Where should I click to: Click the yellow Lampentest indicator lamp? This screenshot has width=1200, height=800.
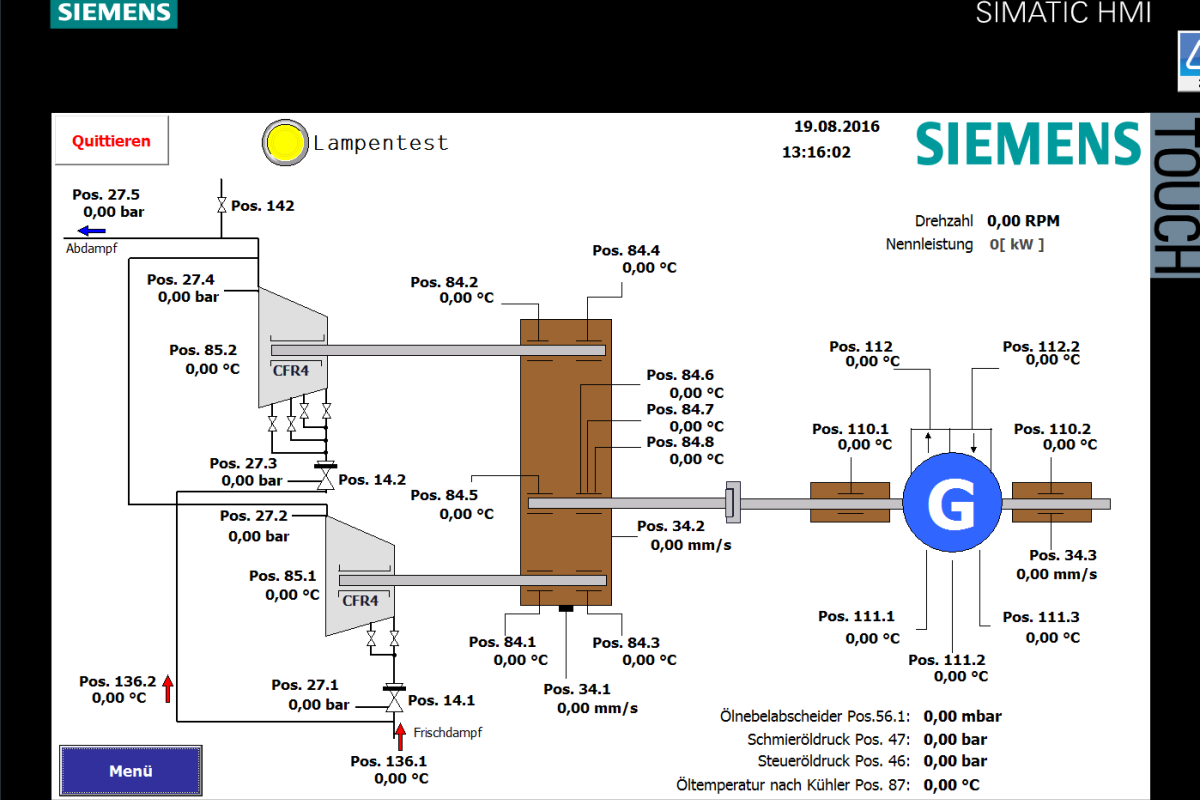[284, 143]
